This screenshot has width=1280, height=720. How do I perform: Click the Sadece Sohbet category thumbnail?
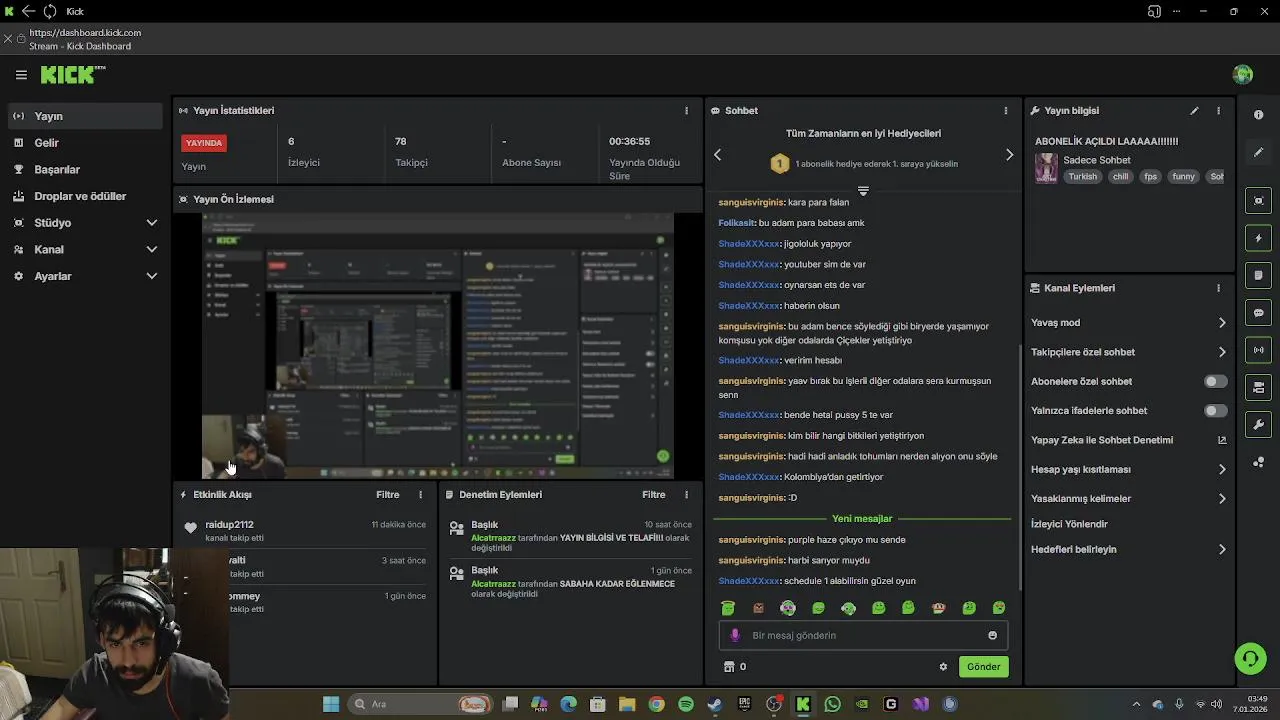coord(1046,168)
